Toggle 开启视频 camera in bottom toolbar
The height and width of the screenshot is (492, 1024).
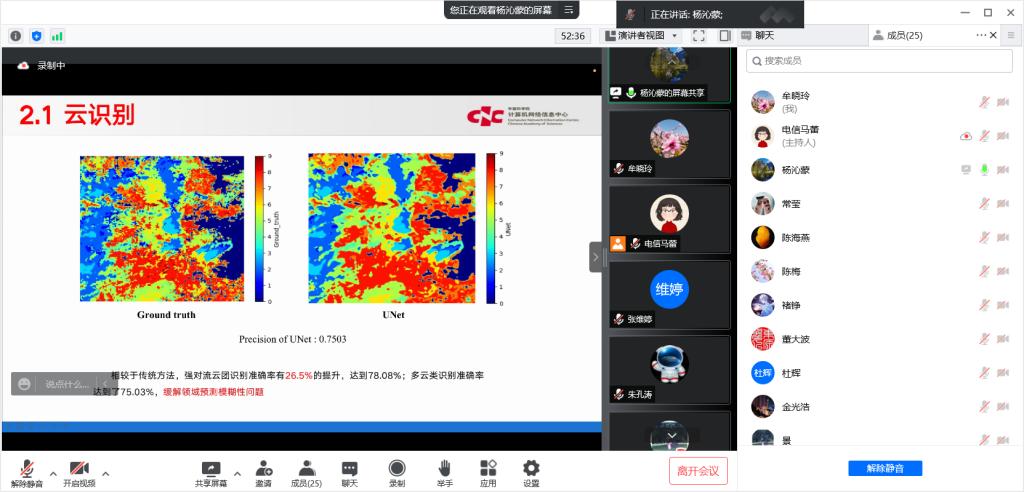[79, 473]
